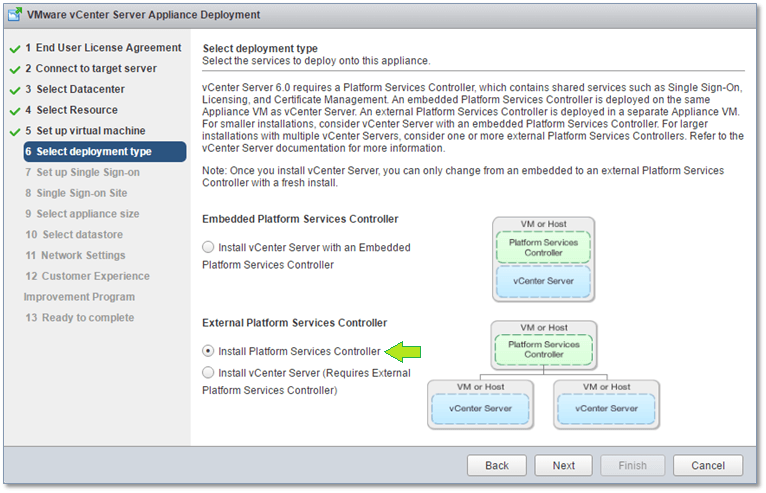Click step 13 Ready to complete
766x493 pixels.
pos(80,318)
